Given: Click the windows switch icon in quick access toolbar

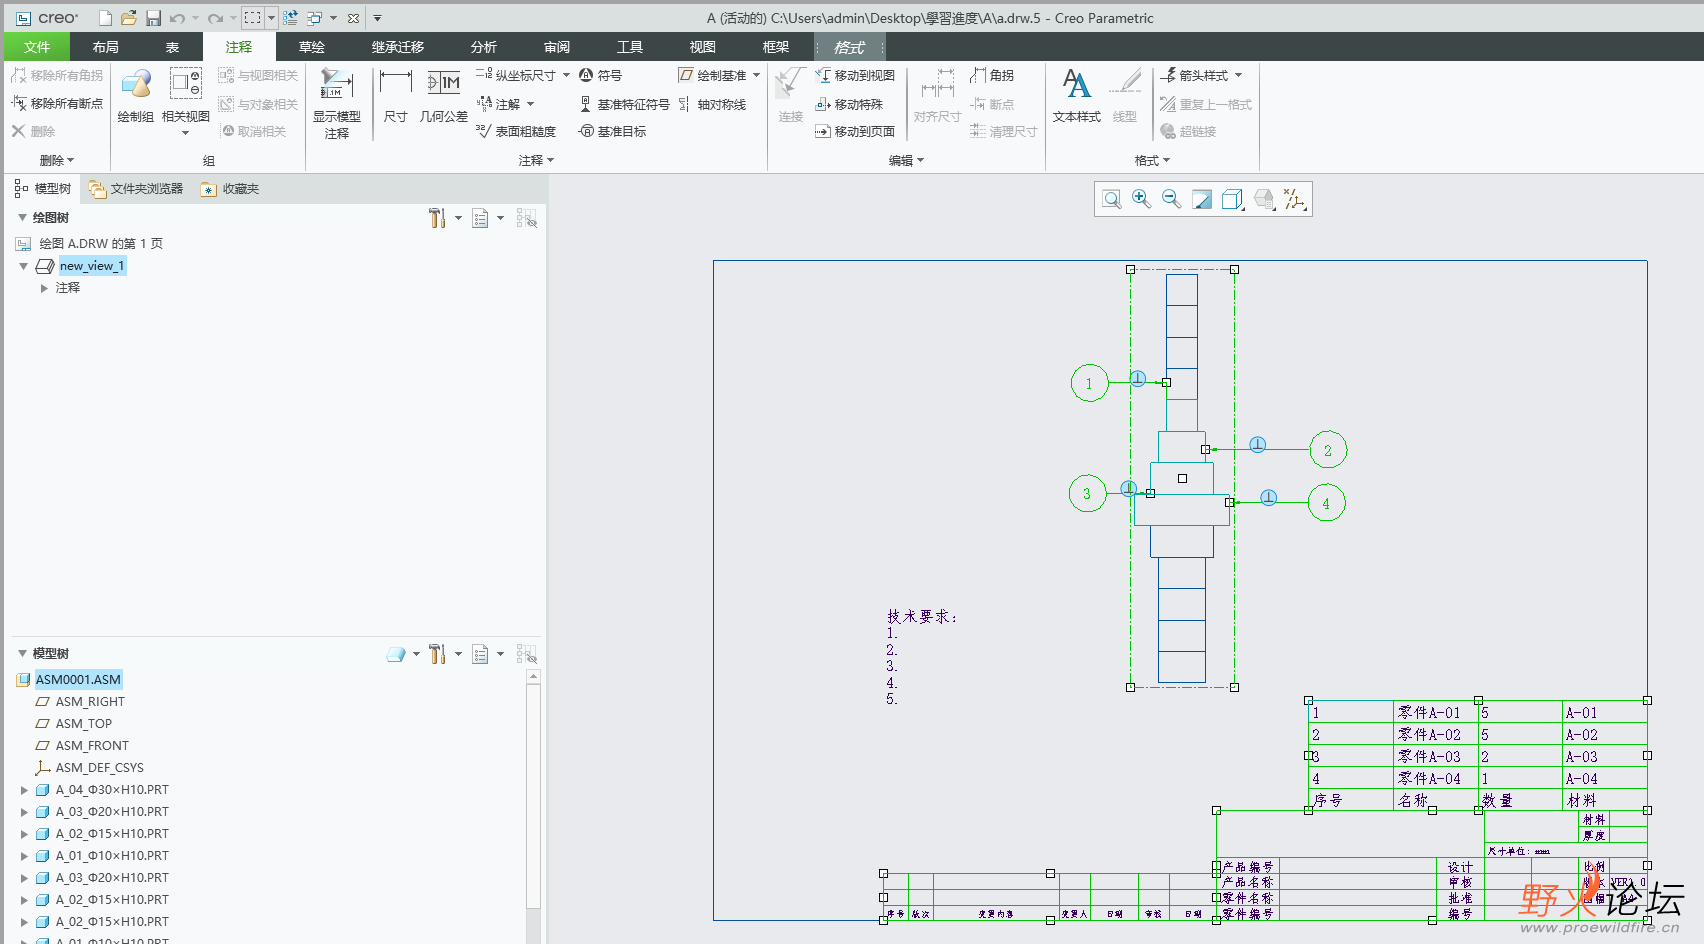Looking at the screenshot, I should [315, 18].
